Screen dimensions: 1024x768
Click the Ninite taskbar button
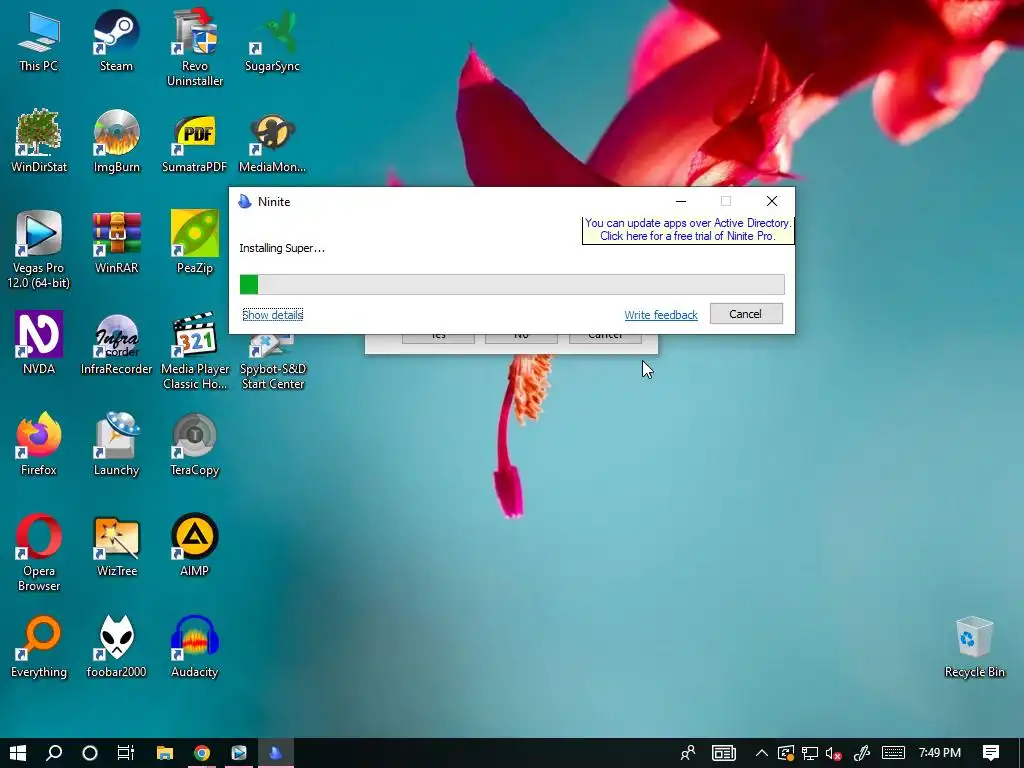coord(276,753)
